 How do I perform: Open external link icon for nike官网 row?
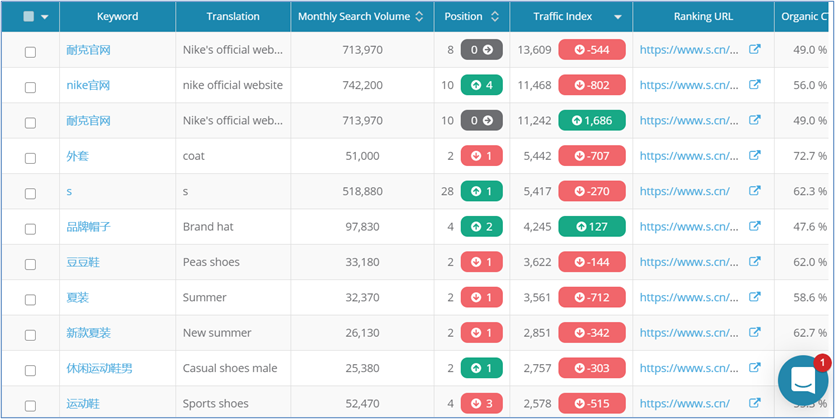(x=755, y=85)
